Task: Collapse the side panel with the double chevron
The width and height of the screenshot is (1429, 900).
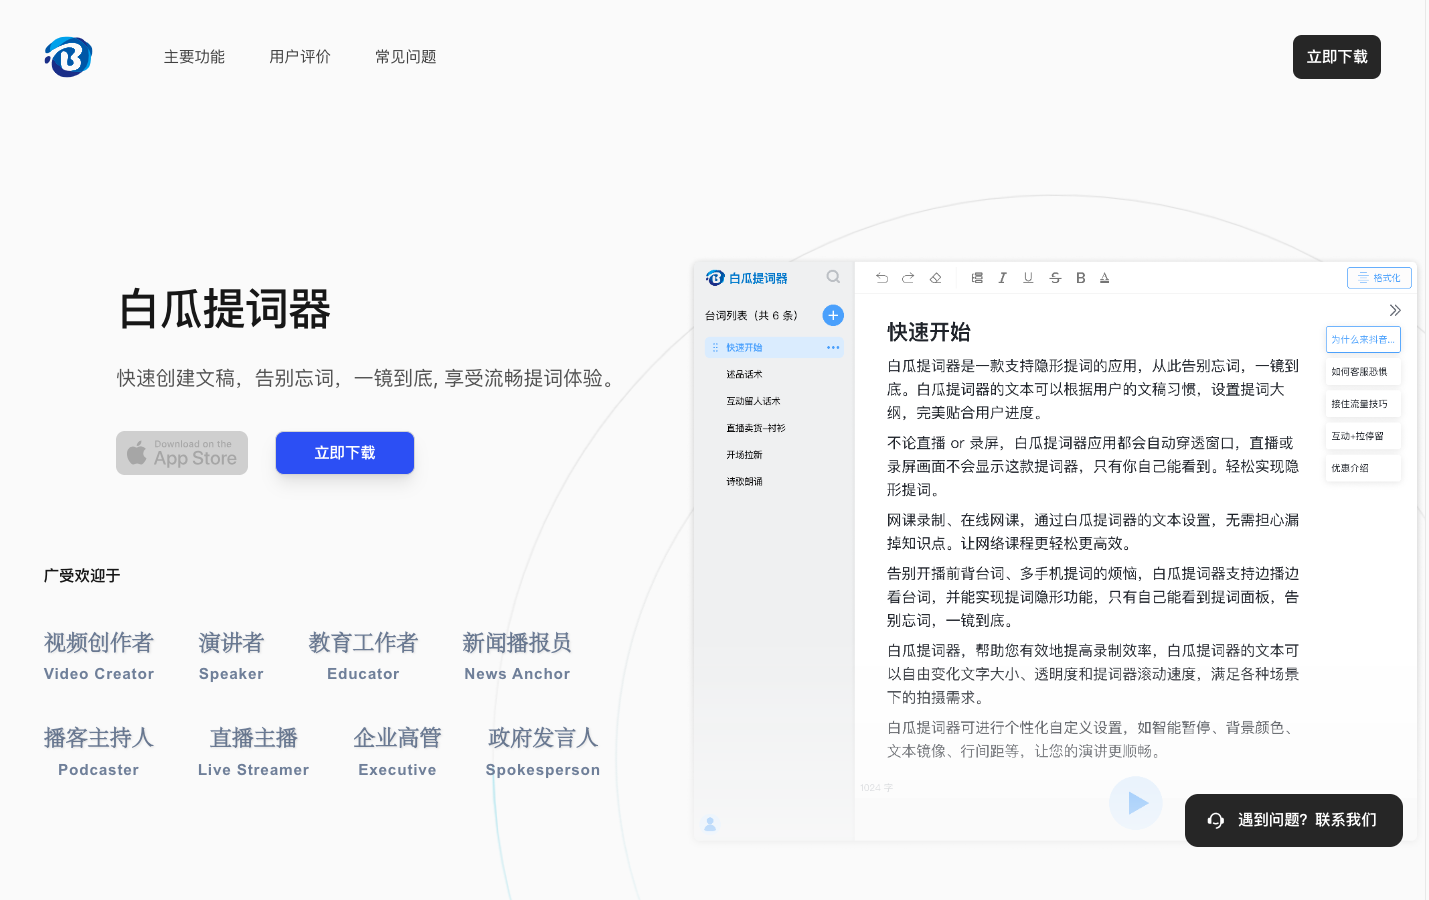Action: (1395, 310)
